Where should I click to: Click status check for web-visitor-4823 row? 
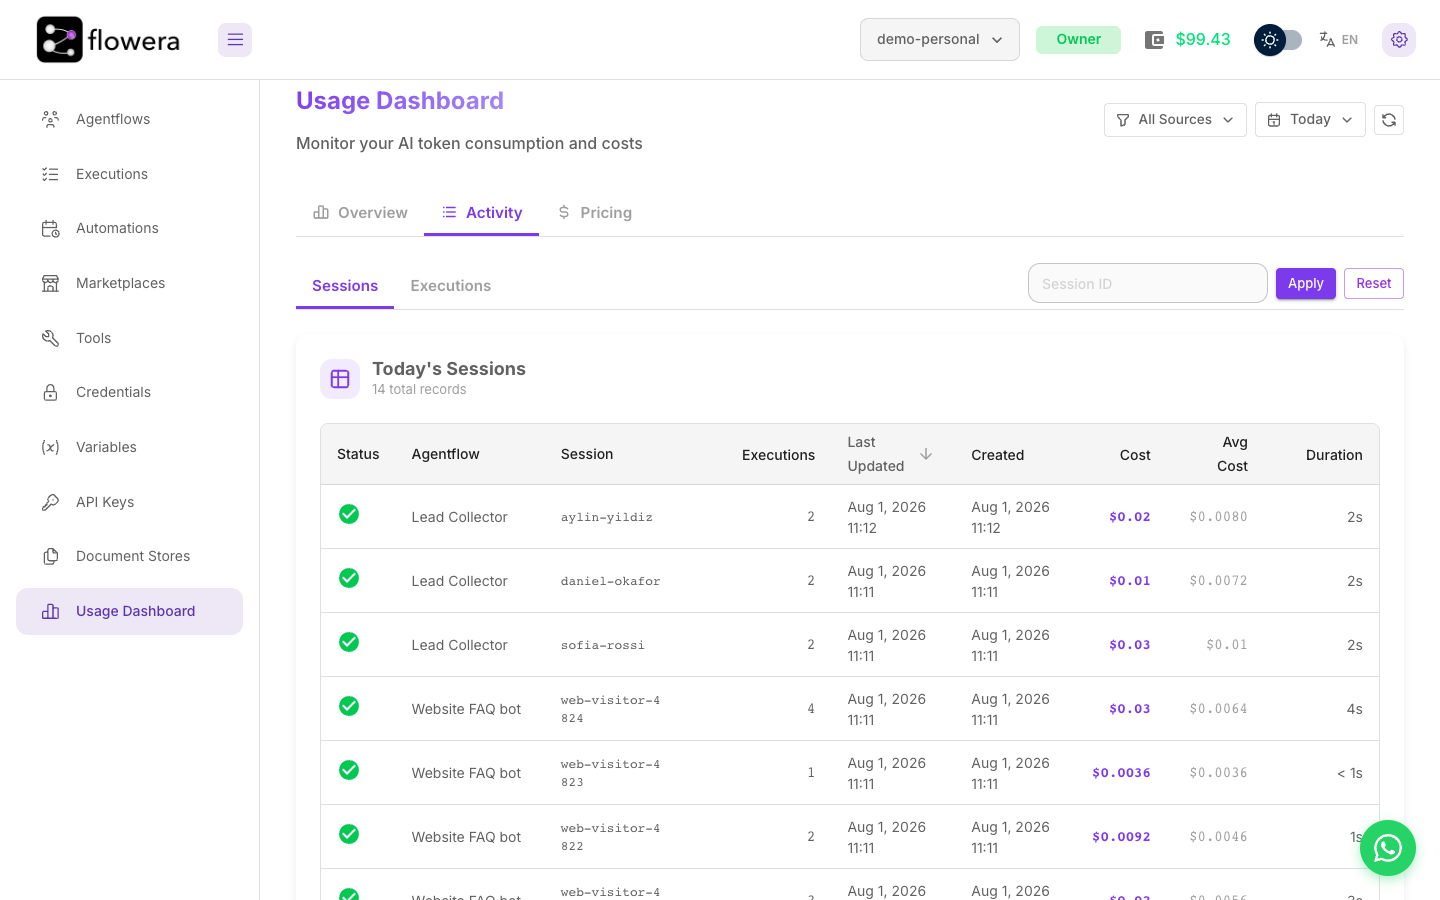point(349,770)
